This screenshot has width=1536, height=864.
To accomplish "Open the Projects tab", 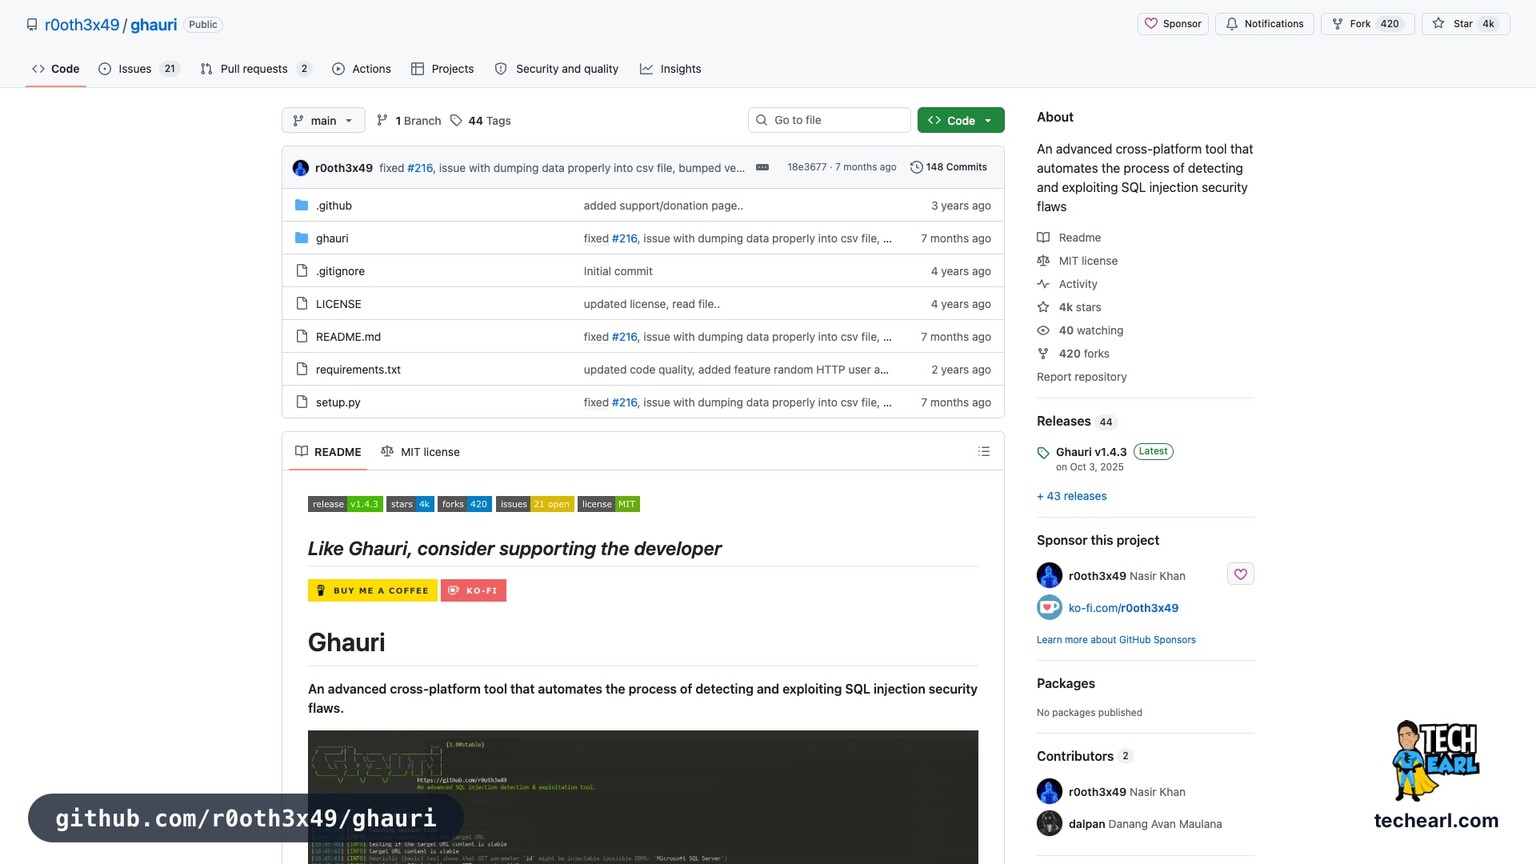I will [x=442, y=69].
